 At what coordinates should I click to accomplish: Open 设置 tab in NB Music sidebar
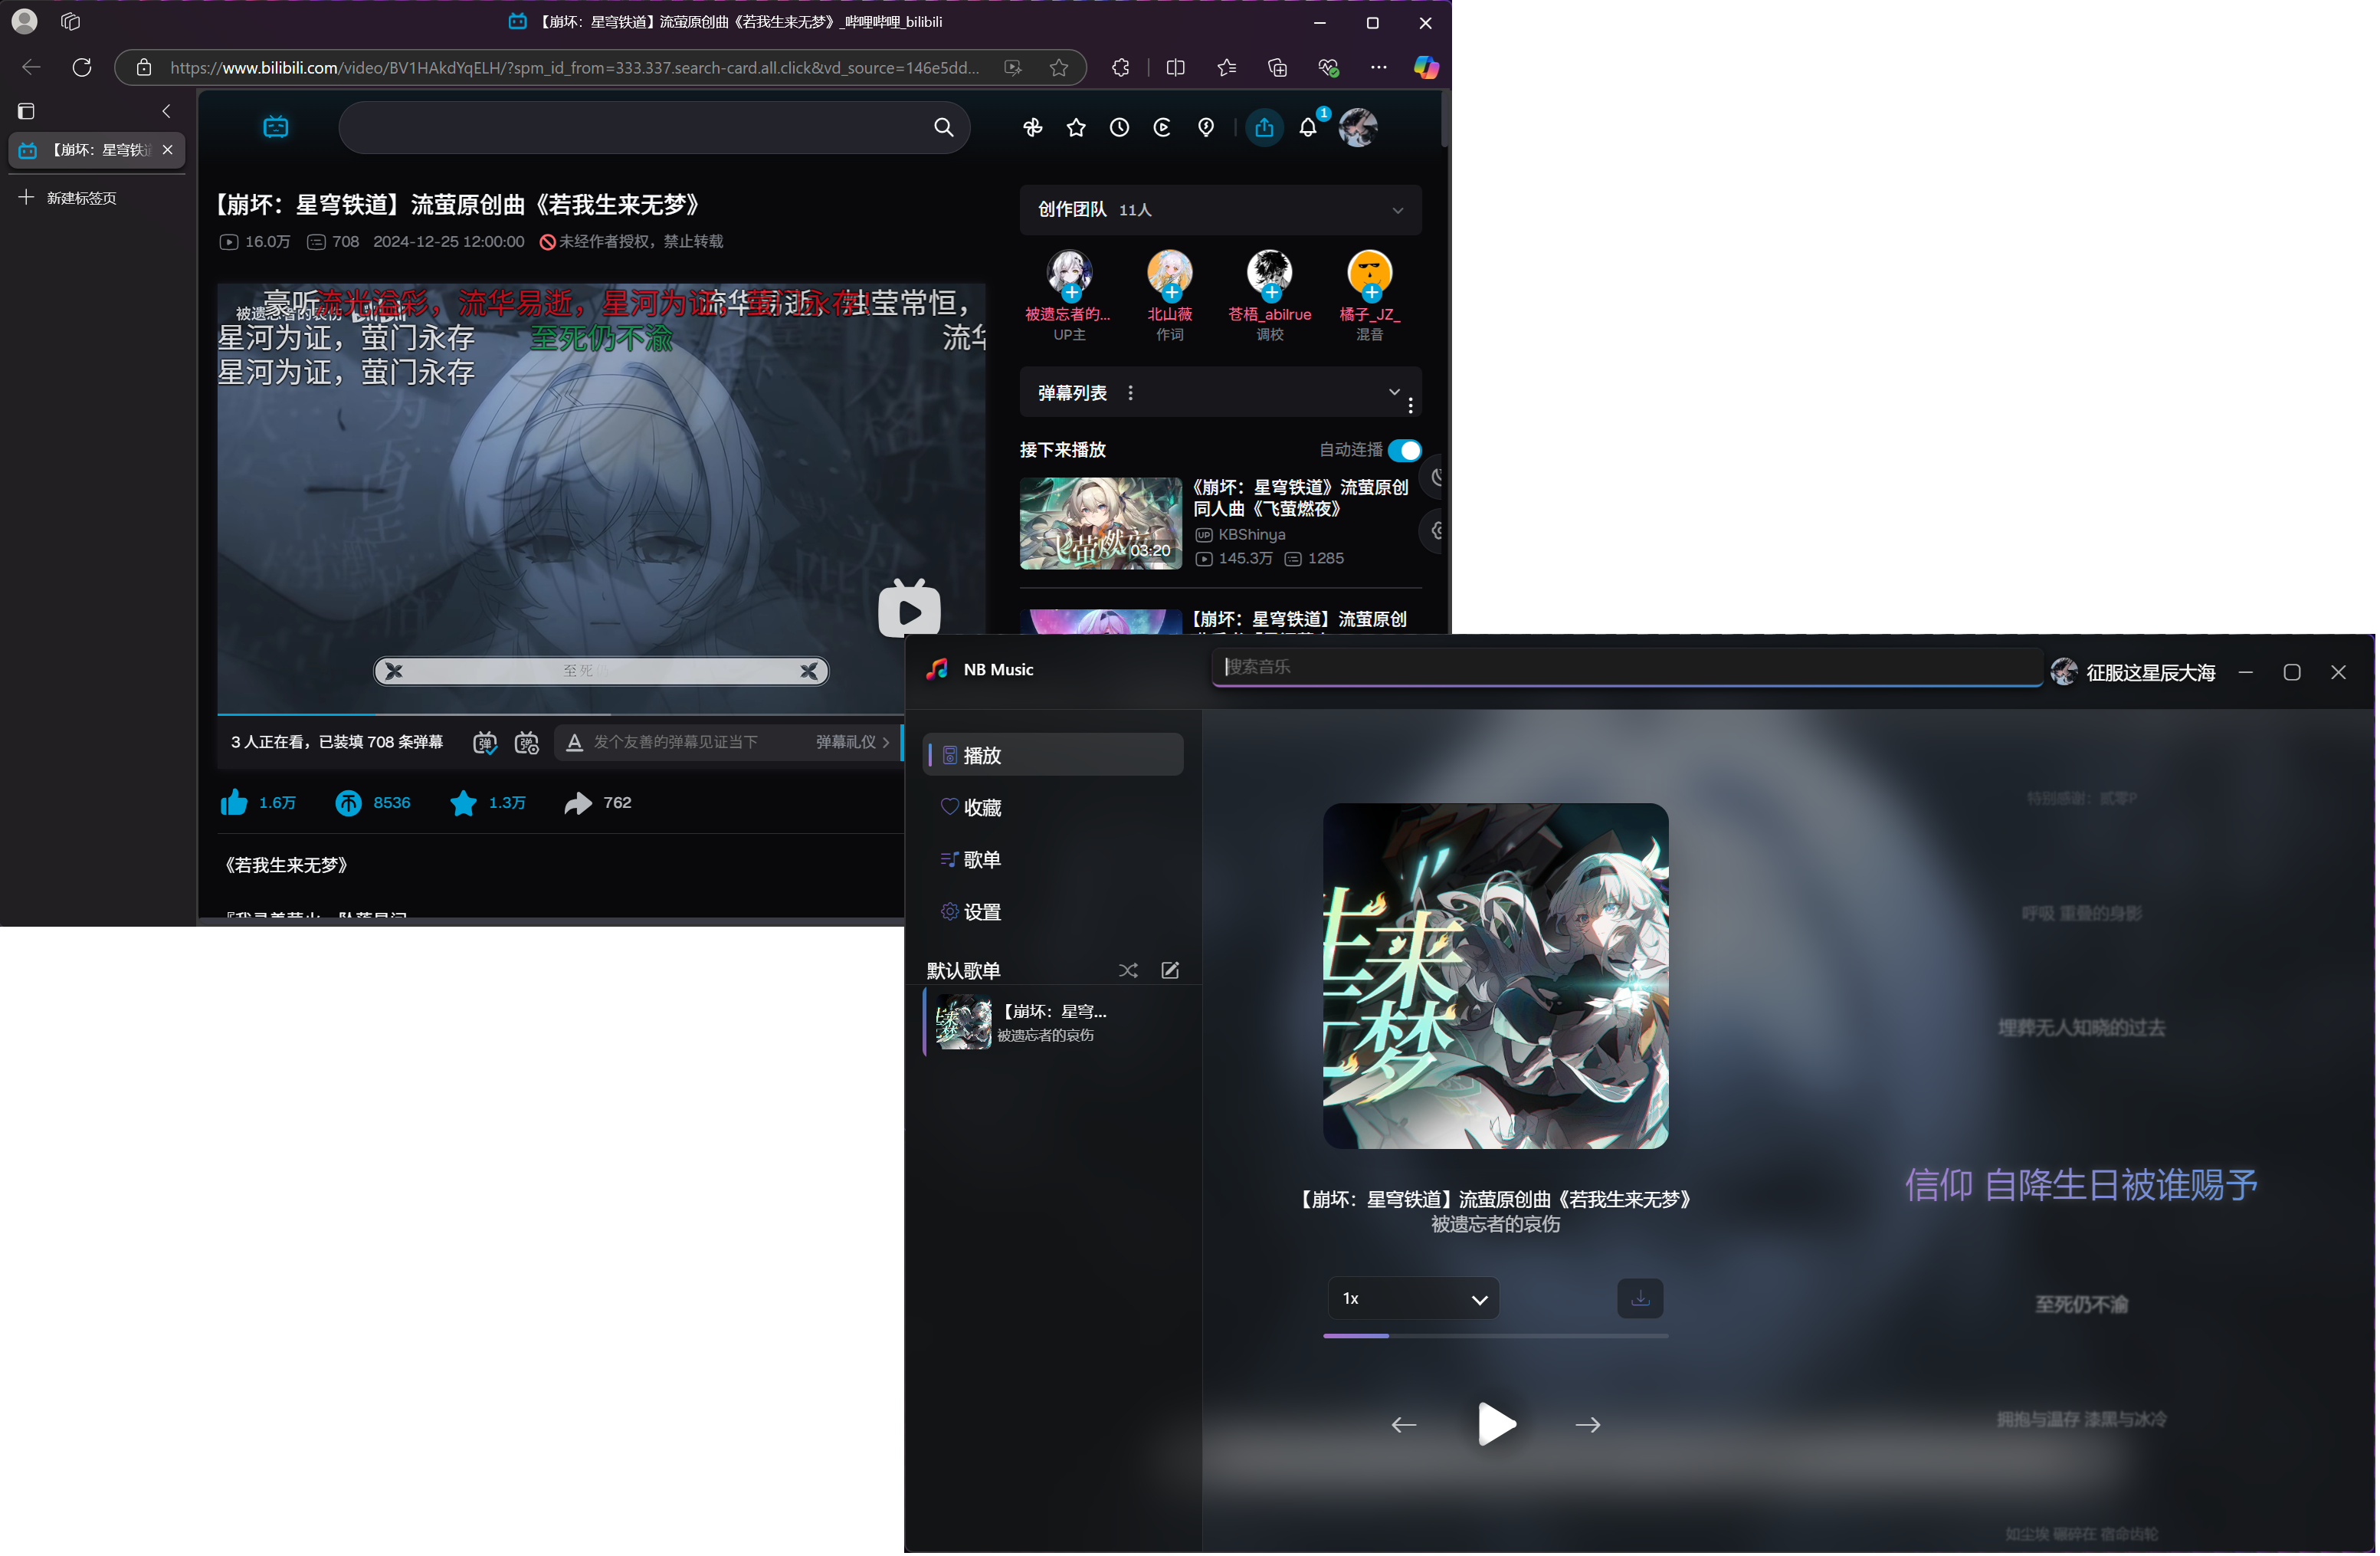(x=1054, y=913)
